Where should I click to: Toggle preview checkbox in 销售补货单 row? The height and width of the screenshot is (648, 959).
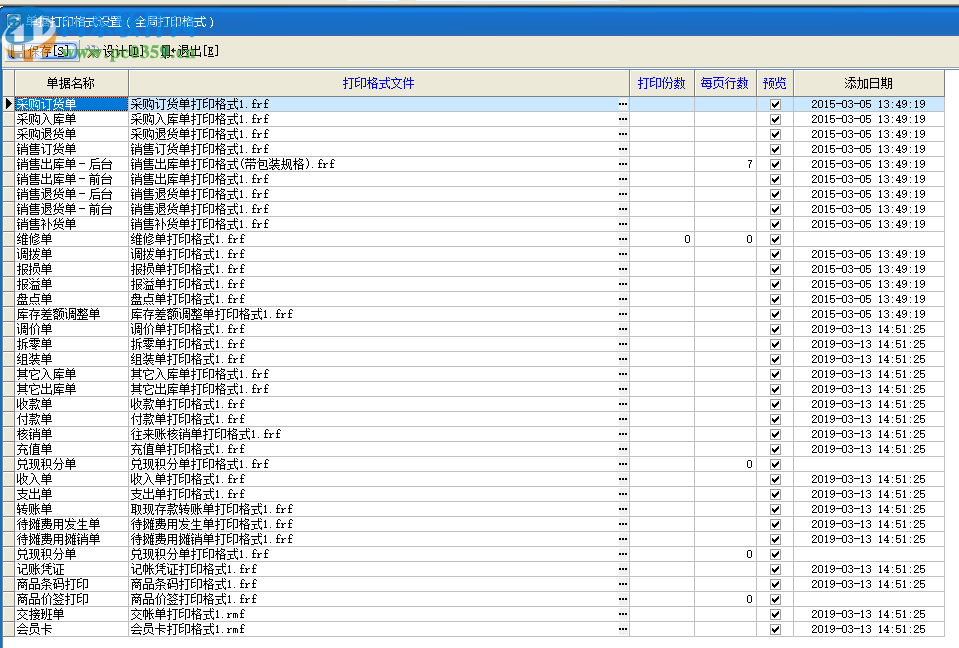(775, 224)
